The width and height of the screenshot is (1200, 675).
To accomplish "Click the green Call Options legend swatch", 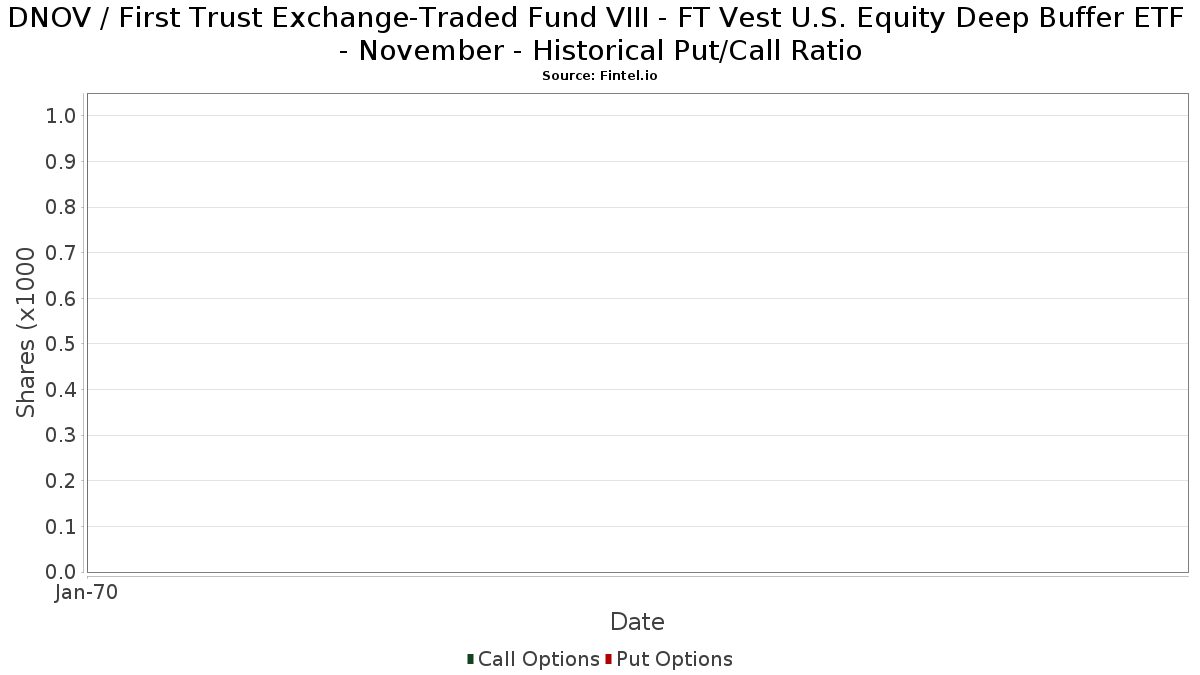I will pyautogui.click(x=470, y=659).
